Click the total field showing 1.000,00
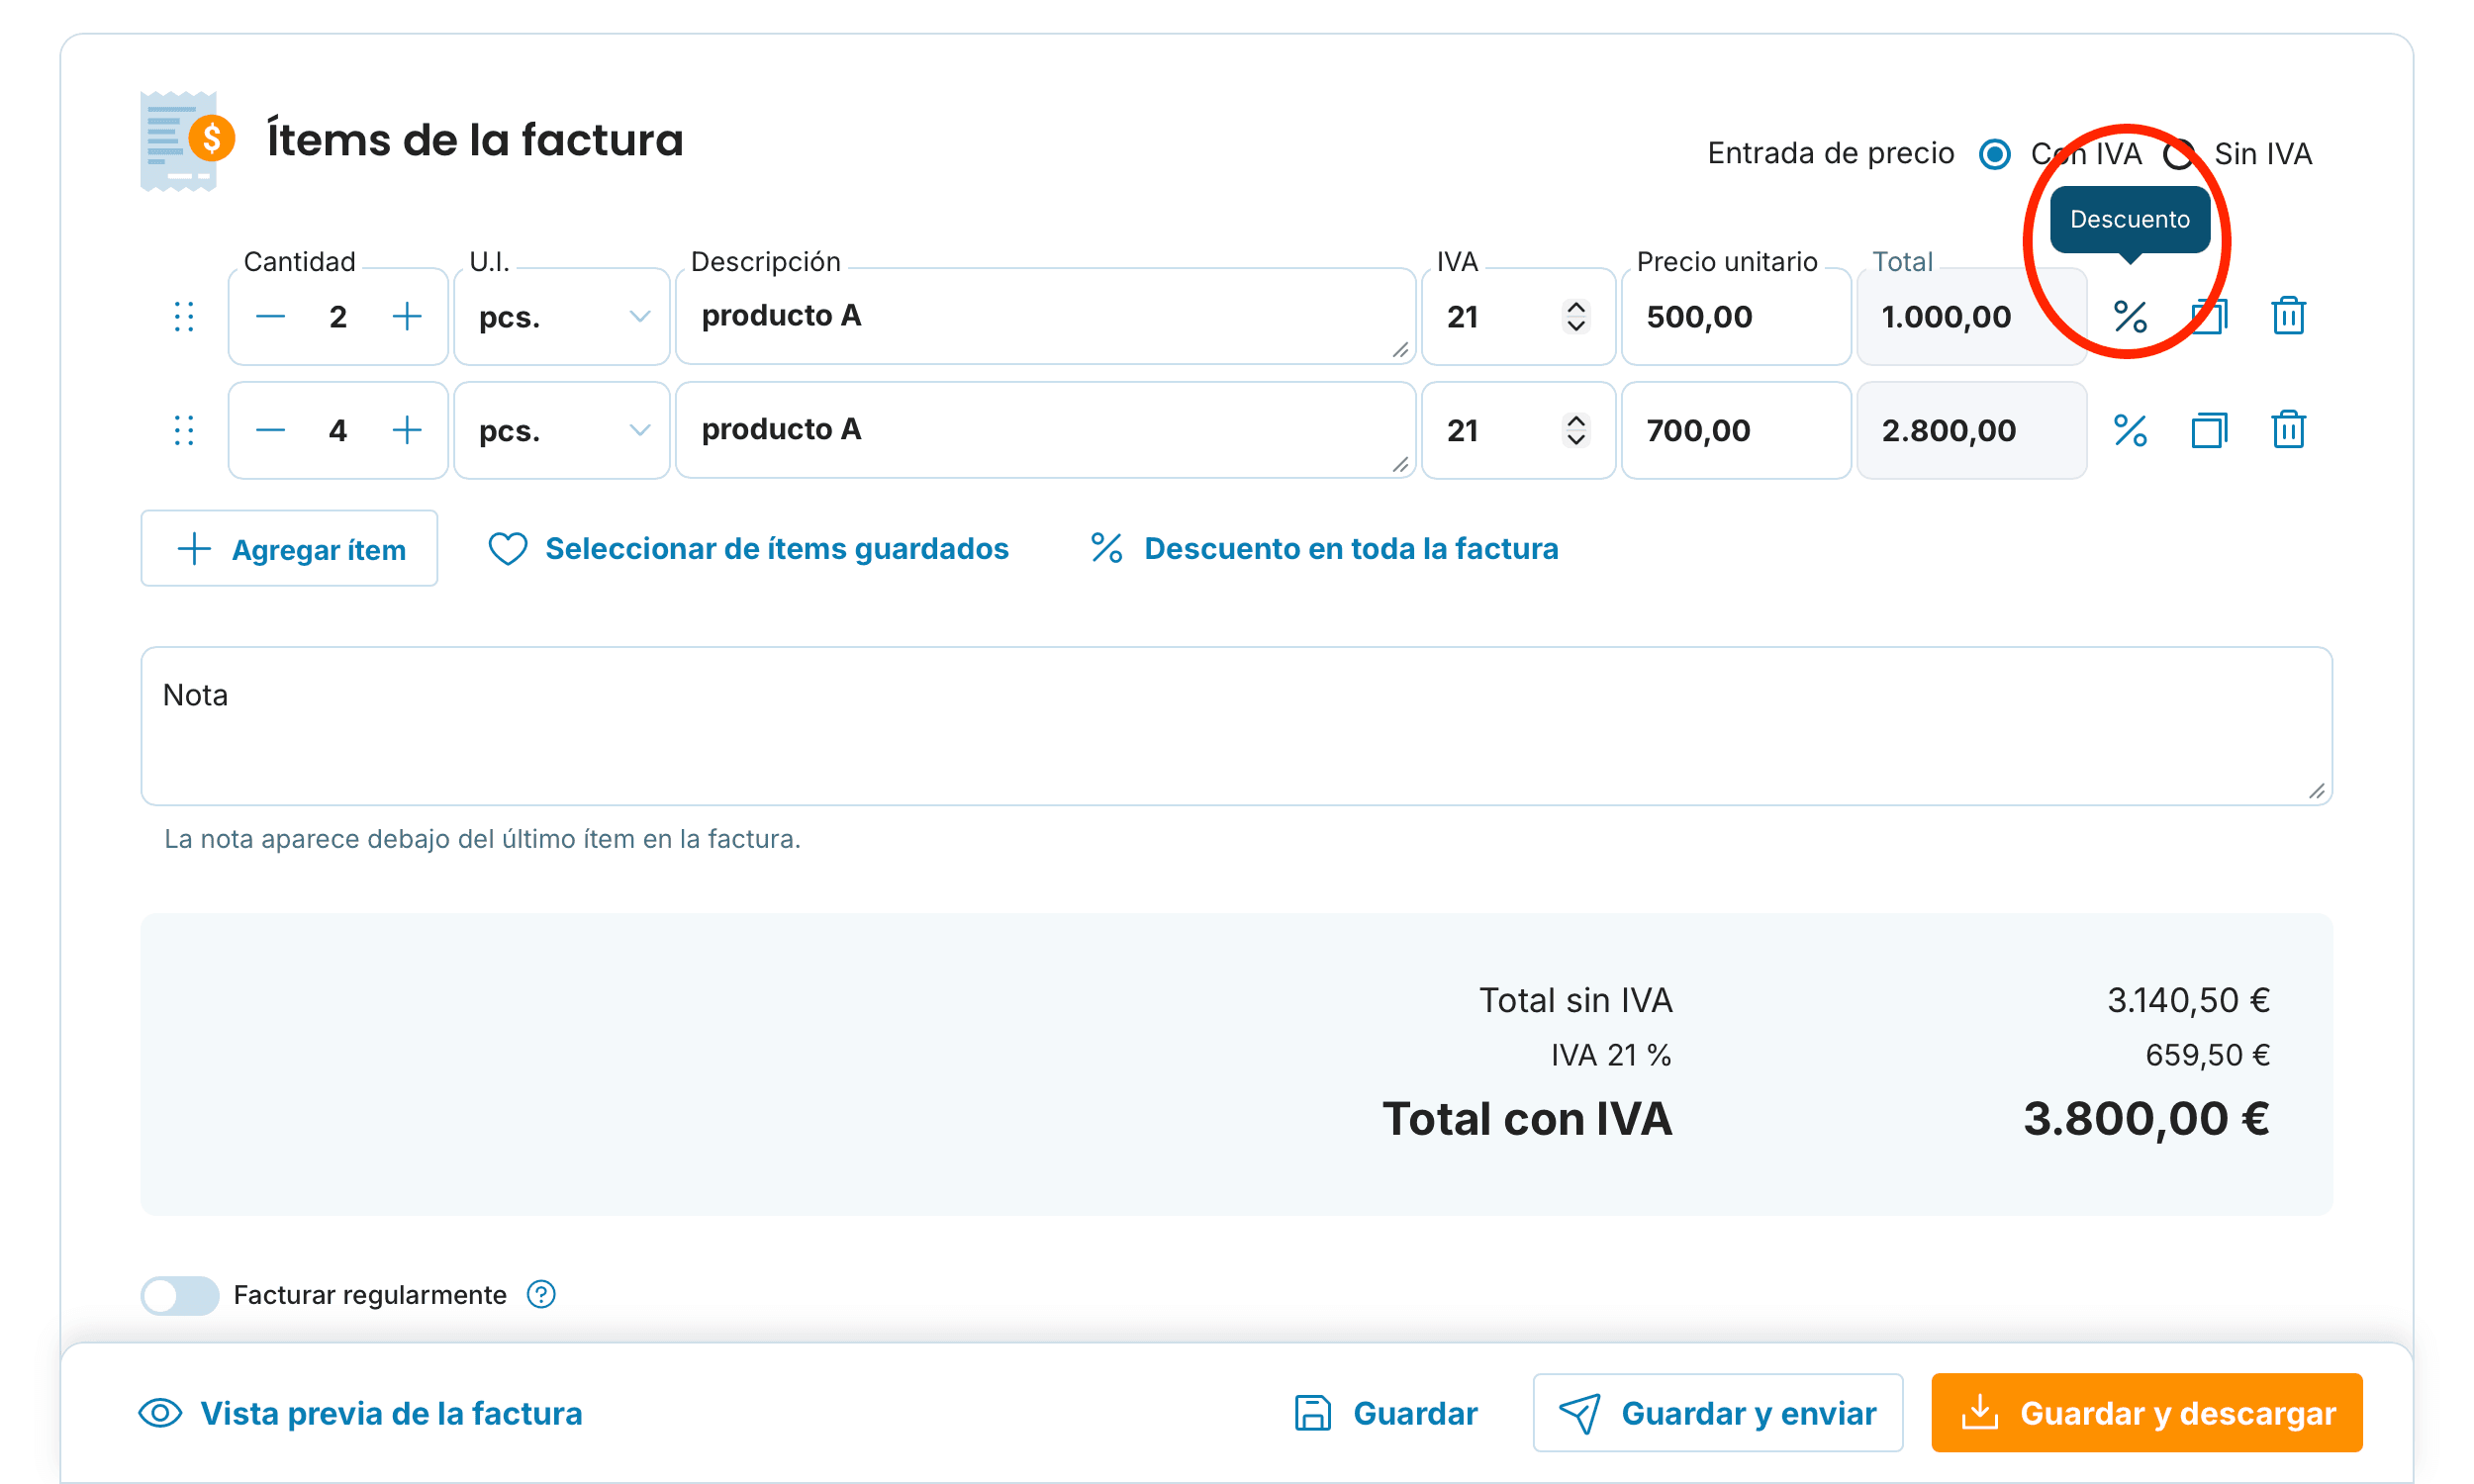The width and height of the screenshot is (2474, 1484). pos(1970,317)
